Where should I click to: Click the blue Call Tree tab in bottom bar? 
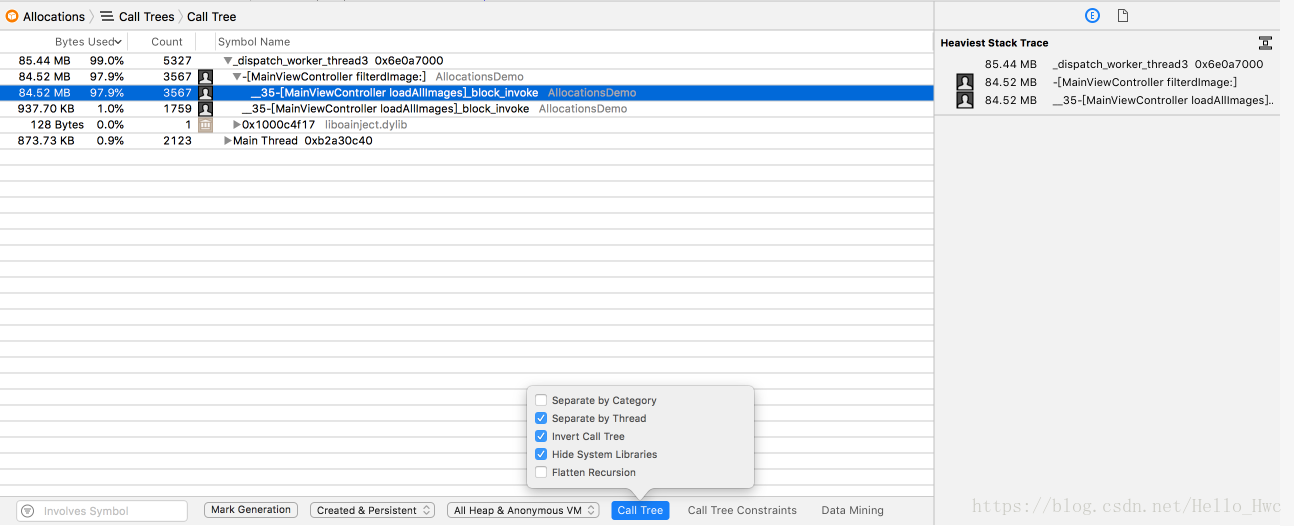(x=640, y=510)
